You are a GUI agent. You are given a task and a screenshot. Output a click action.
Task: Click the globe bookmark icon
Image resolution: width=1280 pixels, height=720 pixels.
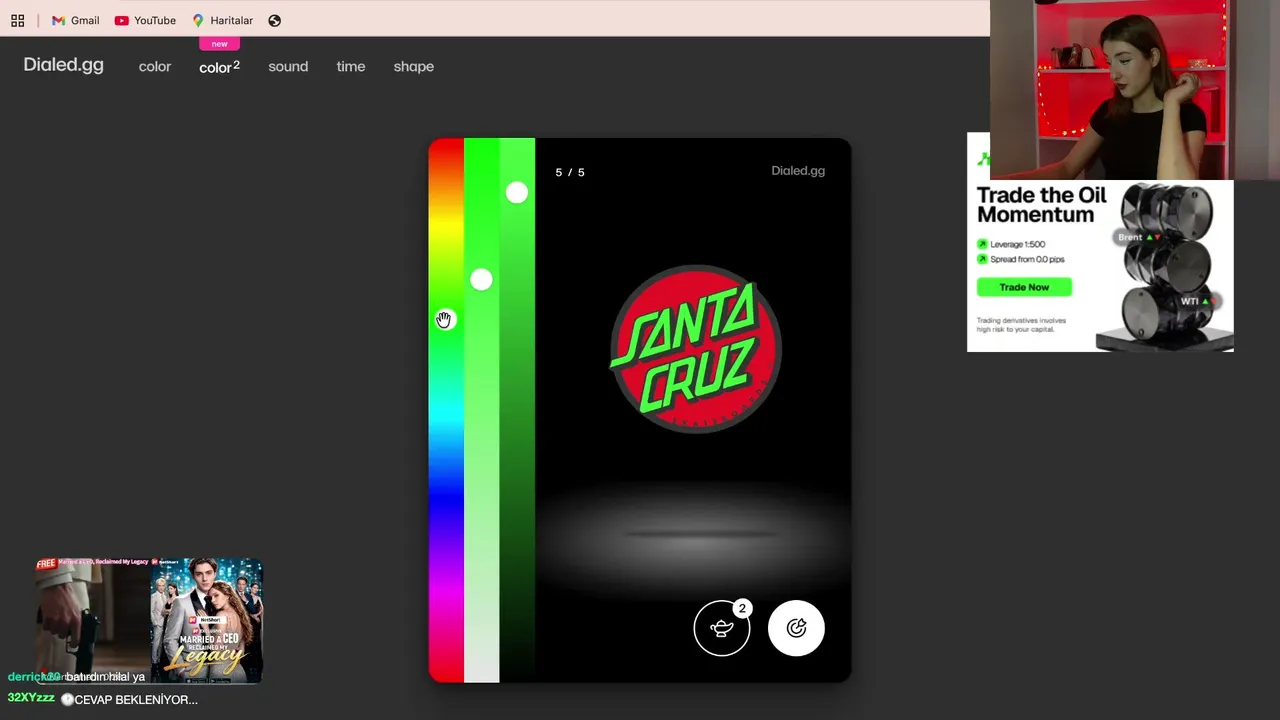coord(275,20)
